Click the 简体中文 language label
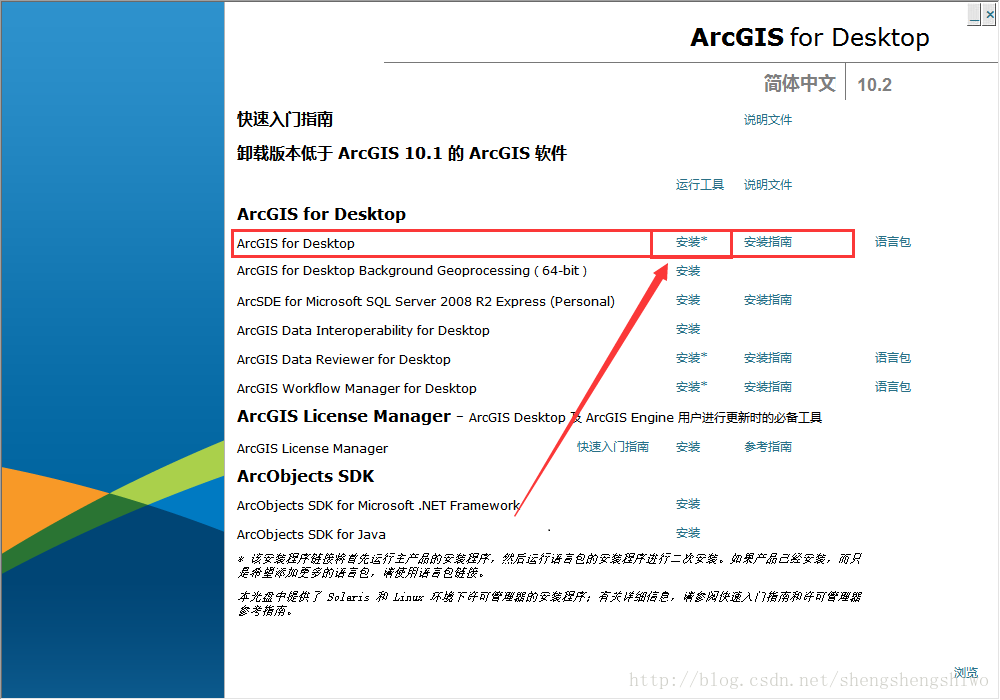This screenshot has height=700, width=1000. 800,84
